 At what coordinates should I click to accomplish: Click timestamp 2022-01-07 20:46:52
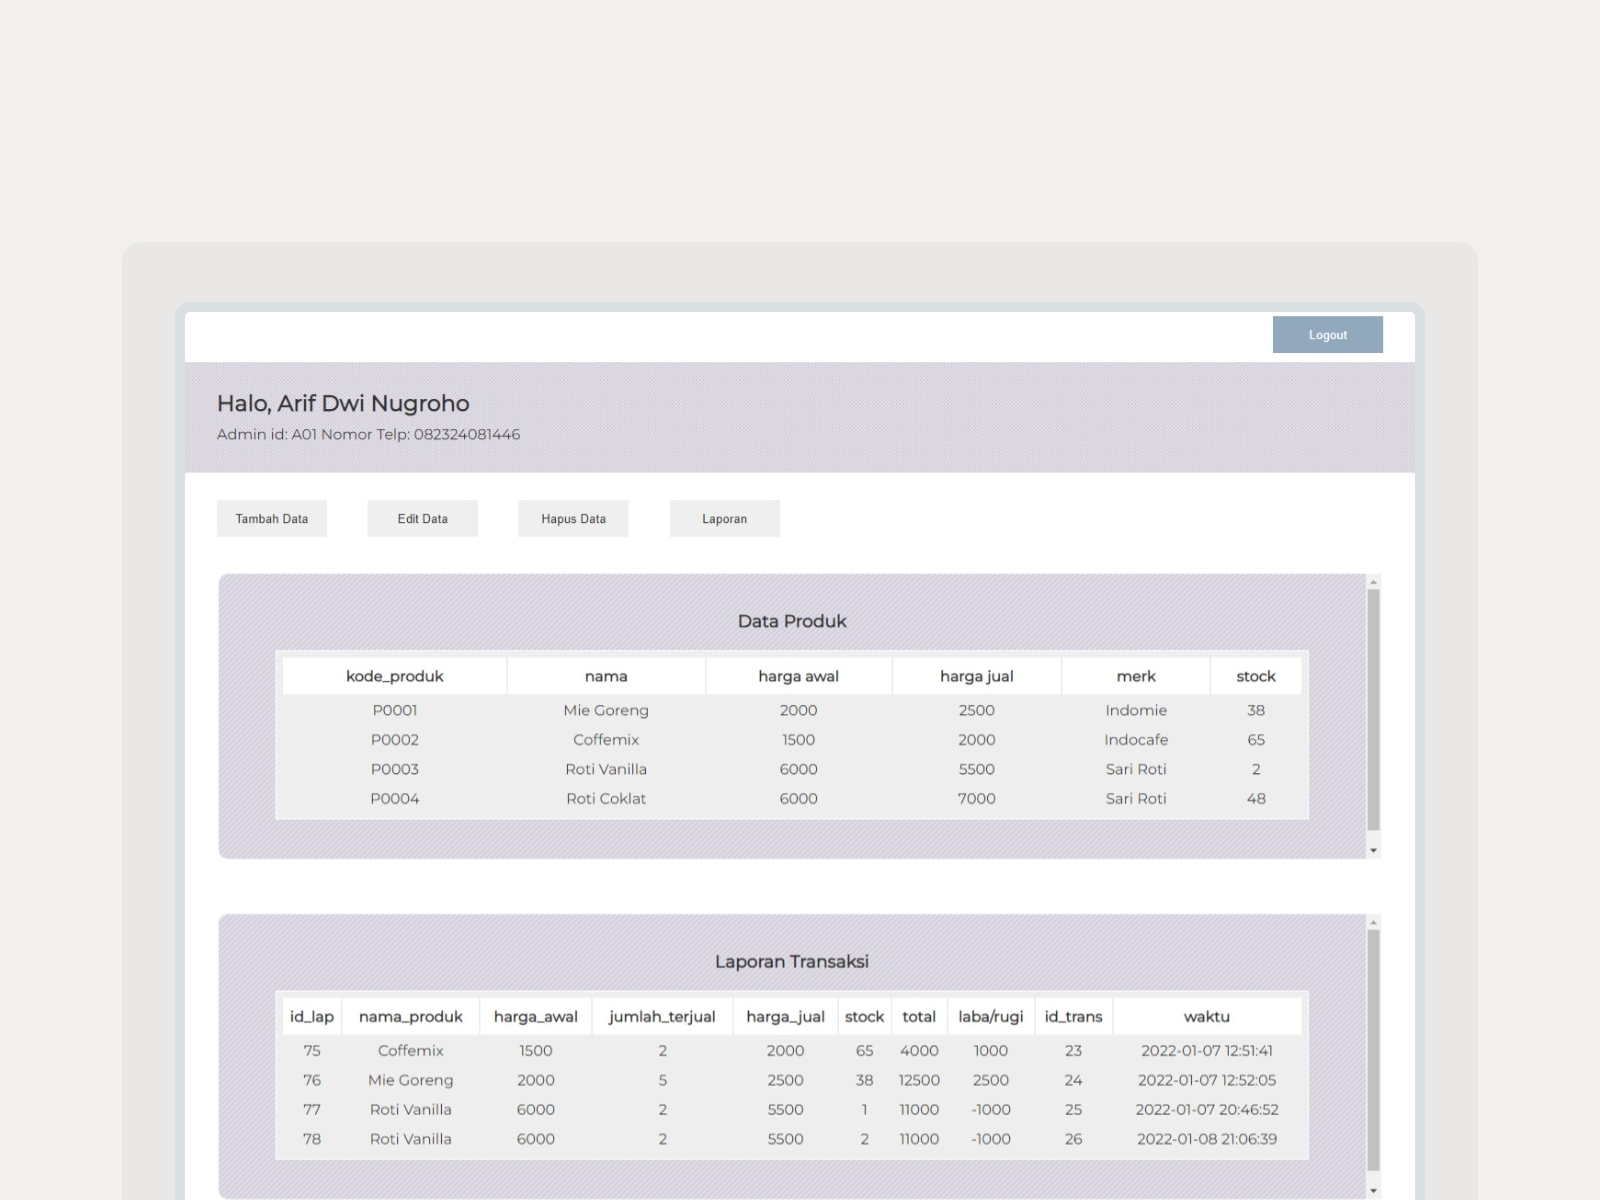[x=1207, y=1109]
